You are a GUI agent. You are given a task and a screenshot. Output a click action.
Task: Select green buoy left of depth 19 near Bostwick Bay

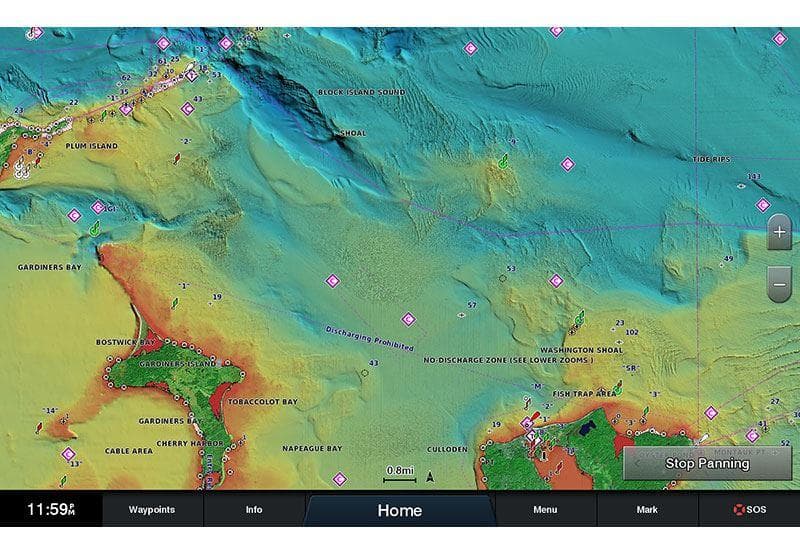point(175,303)
